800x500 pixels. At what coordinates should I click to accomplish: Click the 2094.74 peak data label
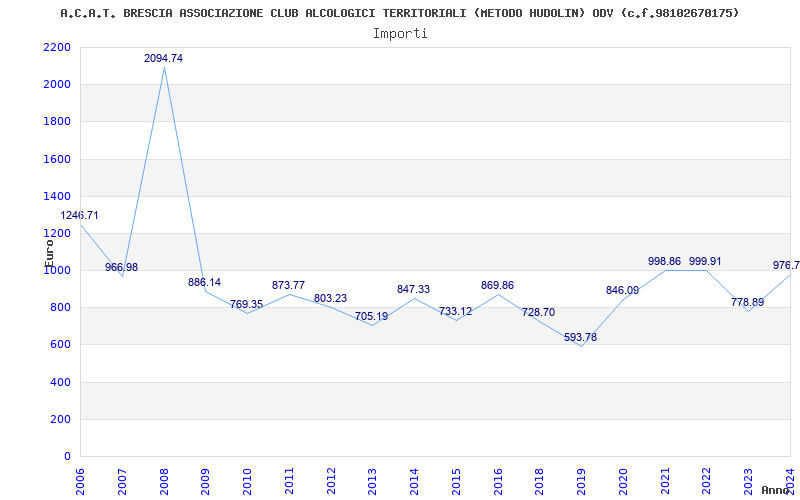(x=163, y=58)
